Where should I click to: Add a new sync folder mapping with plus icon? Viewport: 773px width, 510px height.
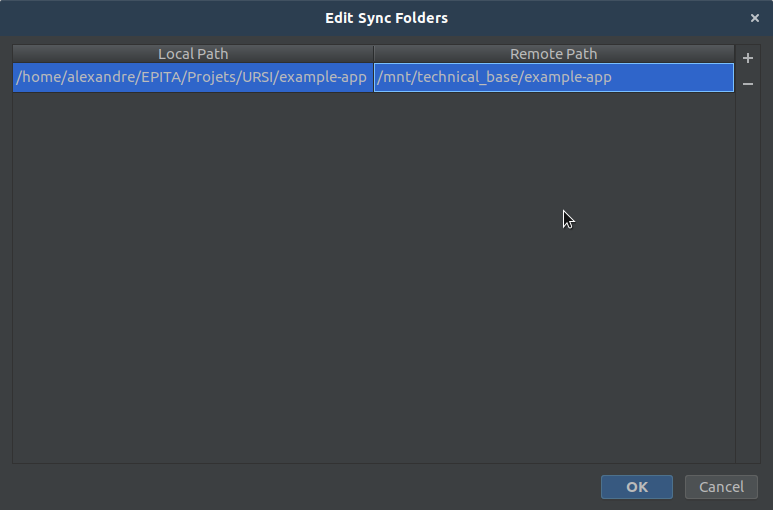[x=747, y=58]
